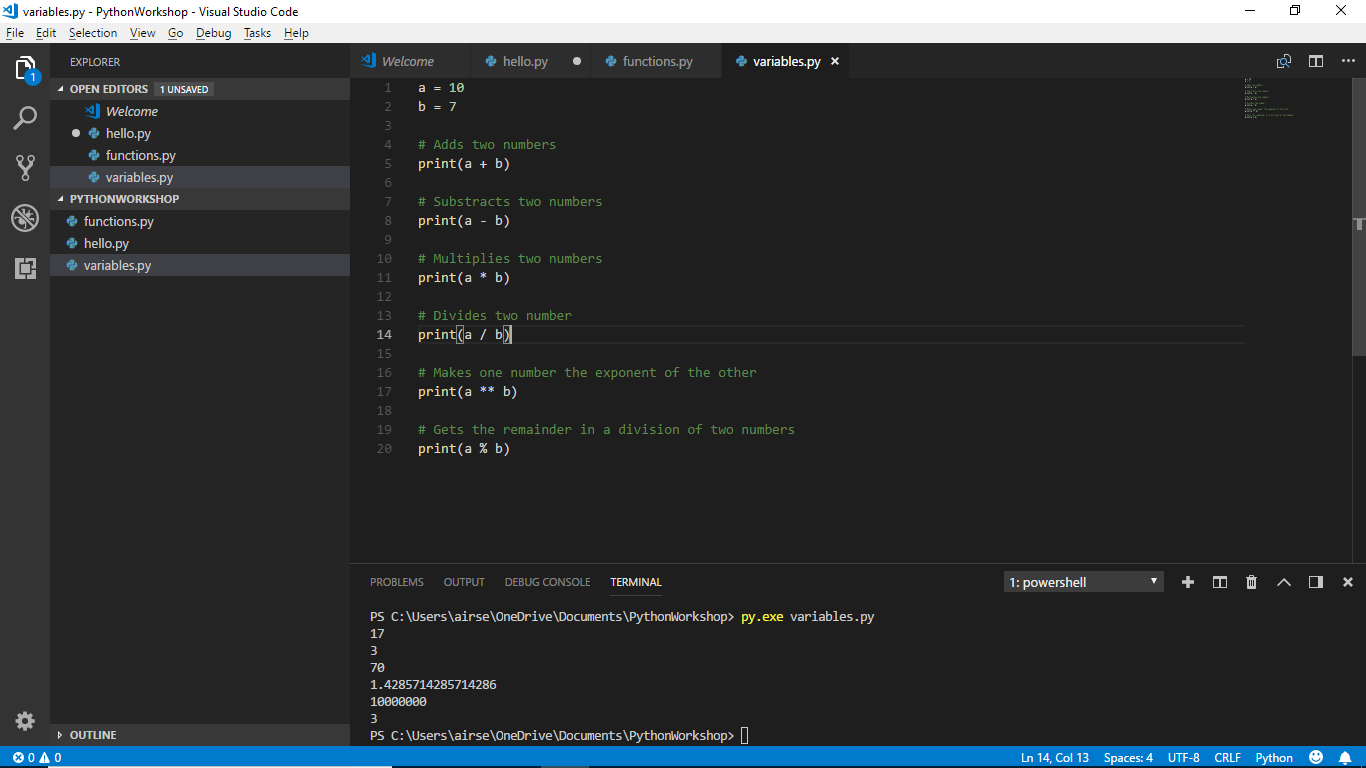Click the Open Changes icon in editor toolbar
1366x768 pixels.
pyautogui.click(x=1284, y=61)
